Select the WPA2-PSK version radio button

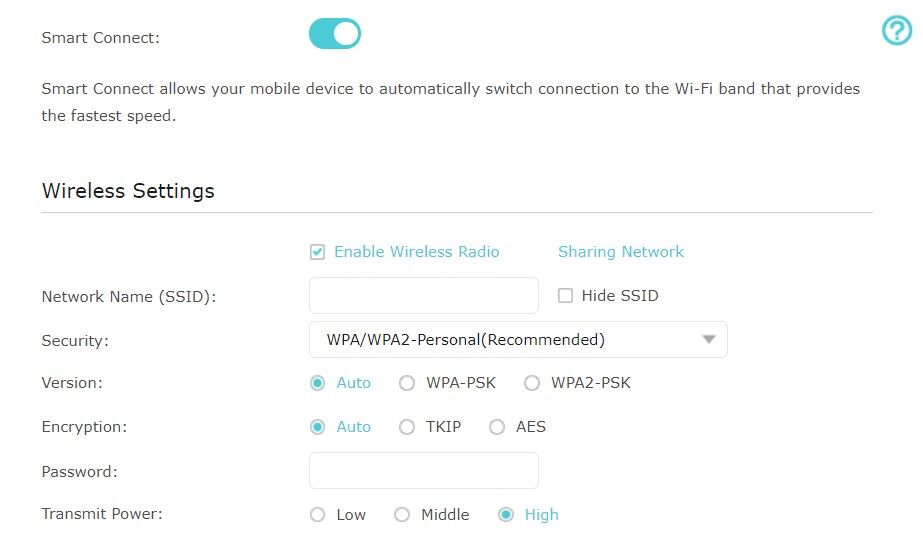click(532, 383)
